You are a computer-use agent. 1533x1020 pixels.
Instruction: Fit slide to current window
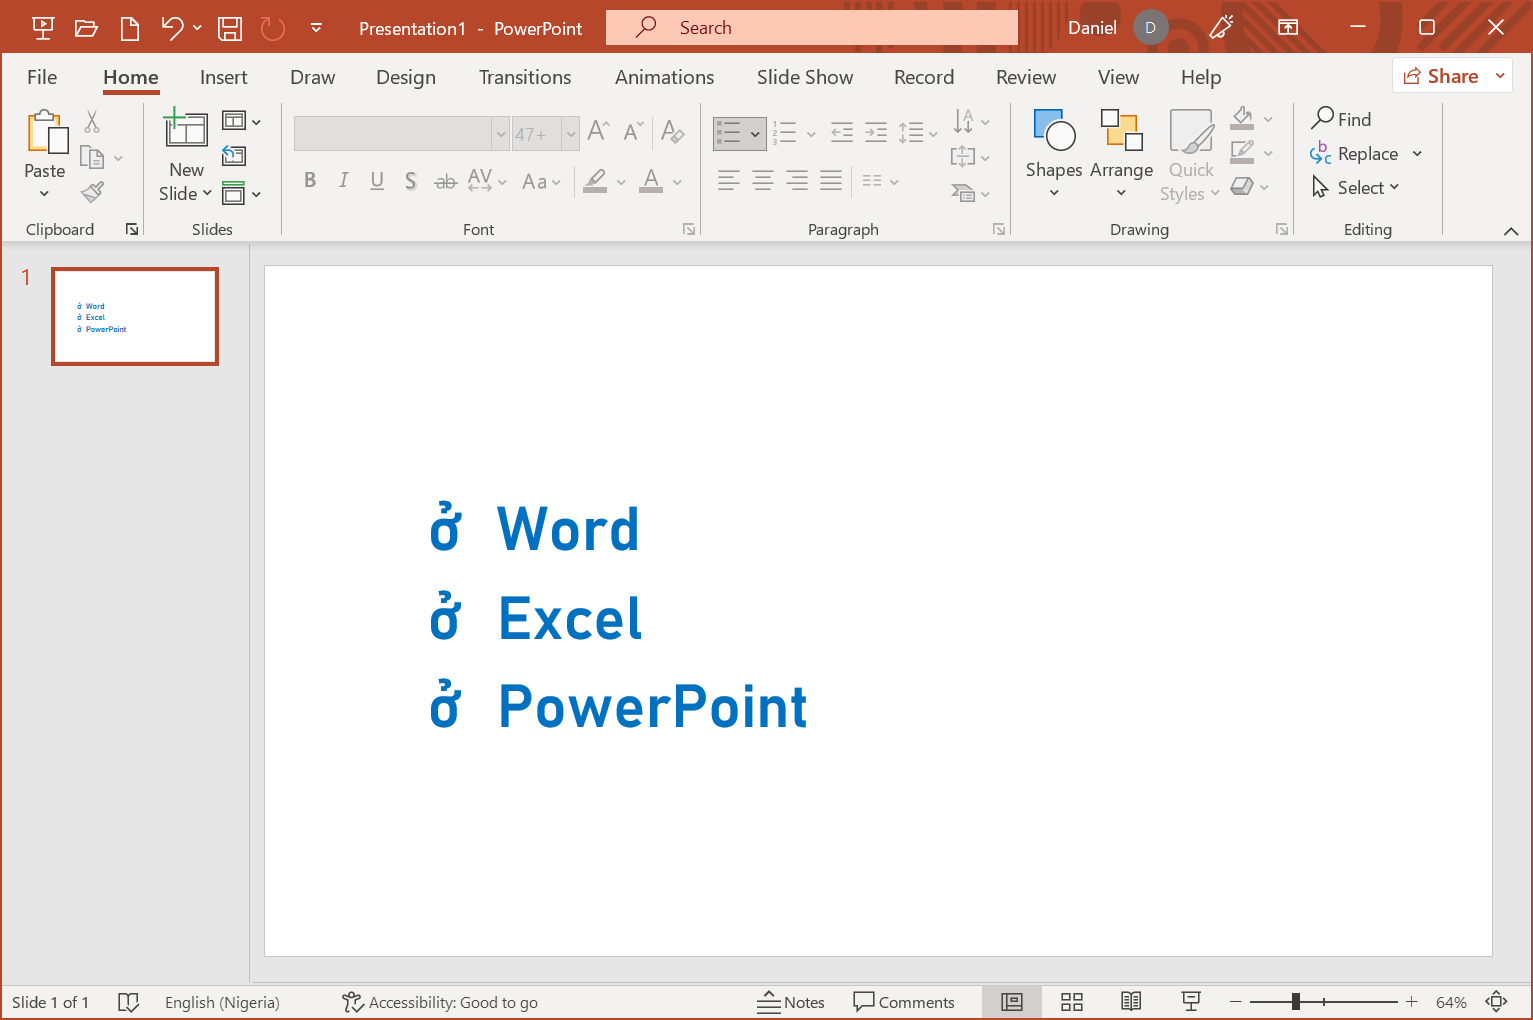click(x=1497, y=1002)
